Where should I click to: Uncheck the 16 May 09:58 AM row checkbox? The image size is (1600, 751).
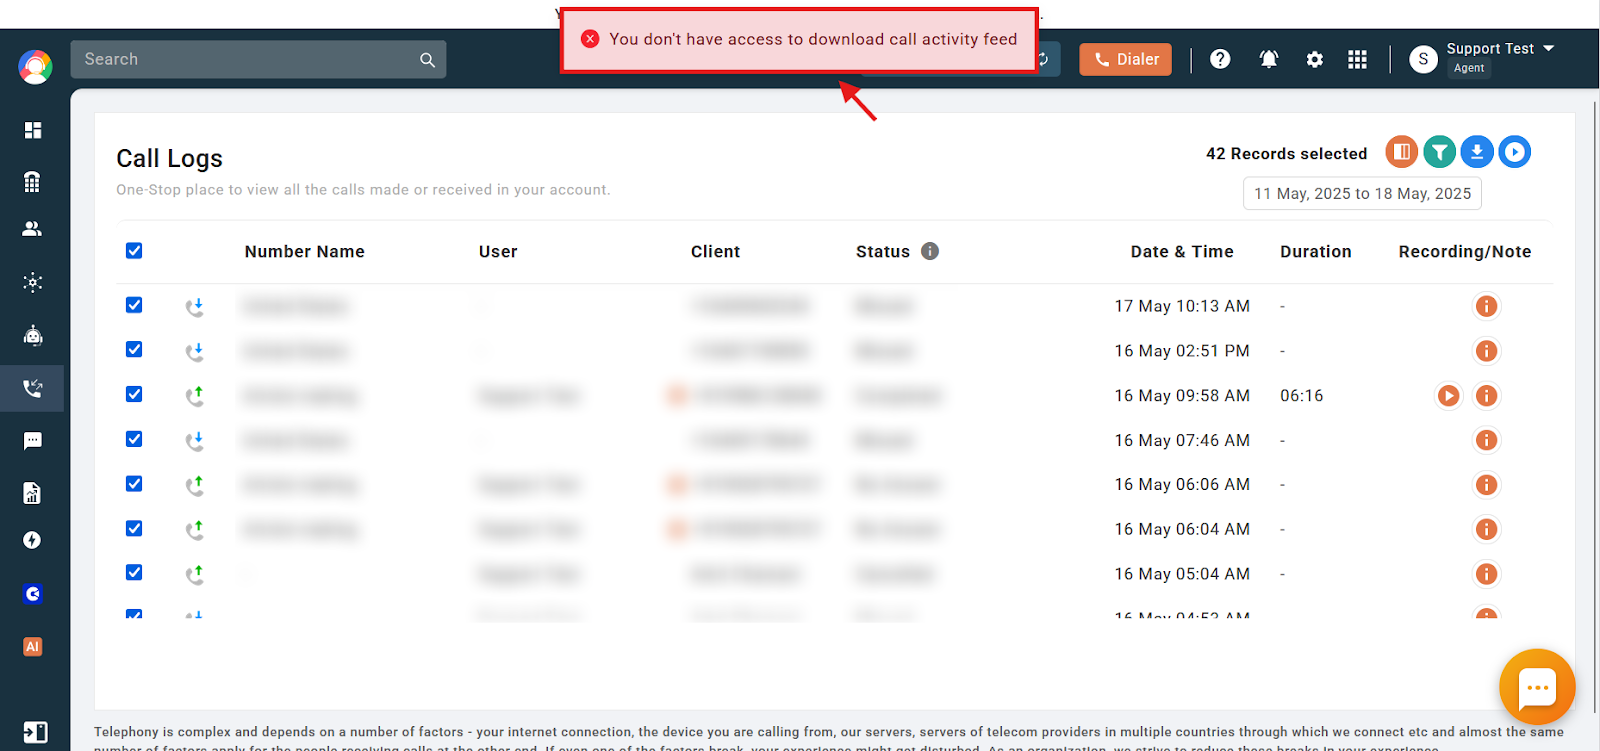pos(134,394)
